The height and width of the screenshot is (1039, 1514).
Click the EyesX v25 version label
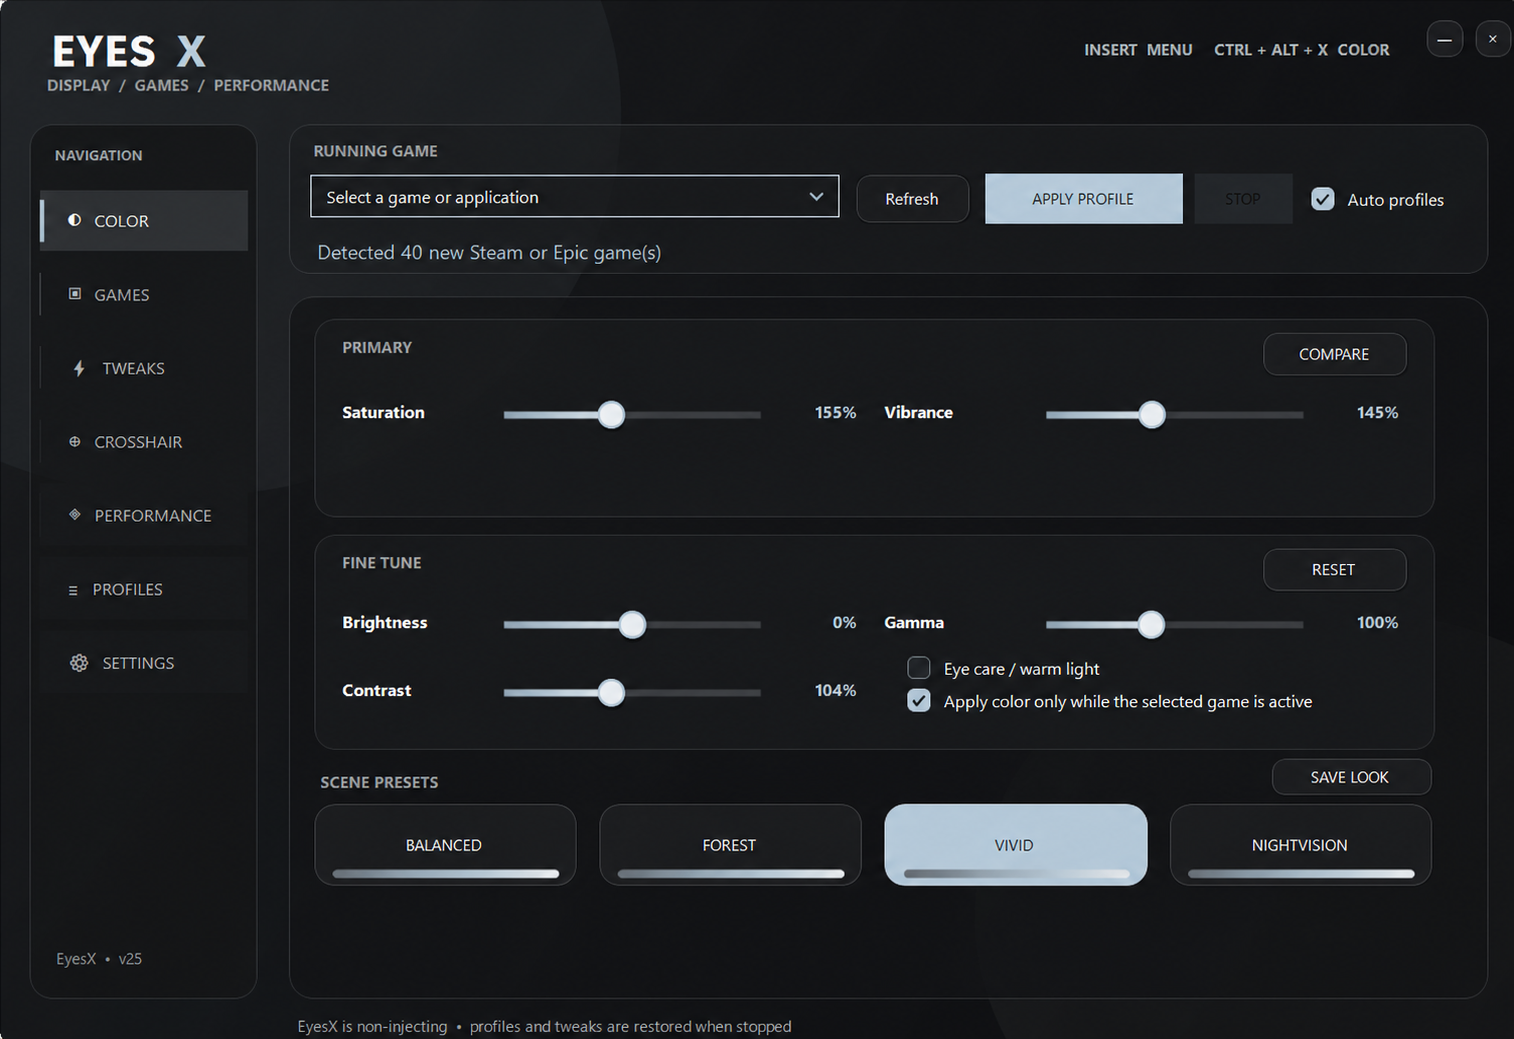click(x=99, y=958)
